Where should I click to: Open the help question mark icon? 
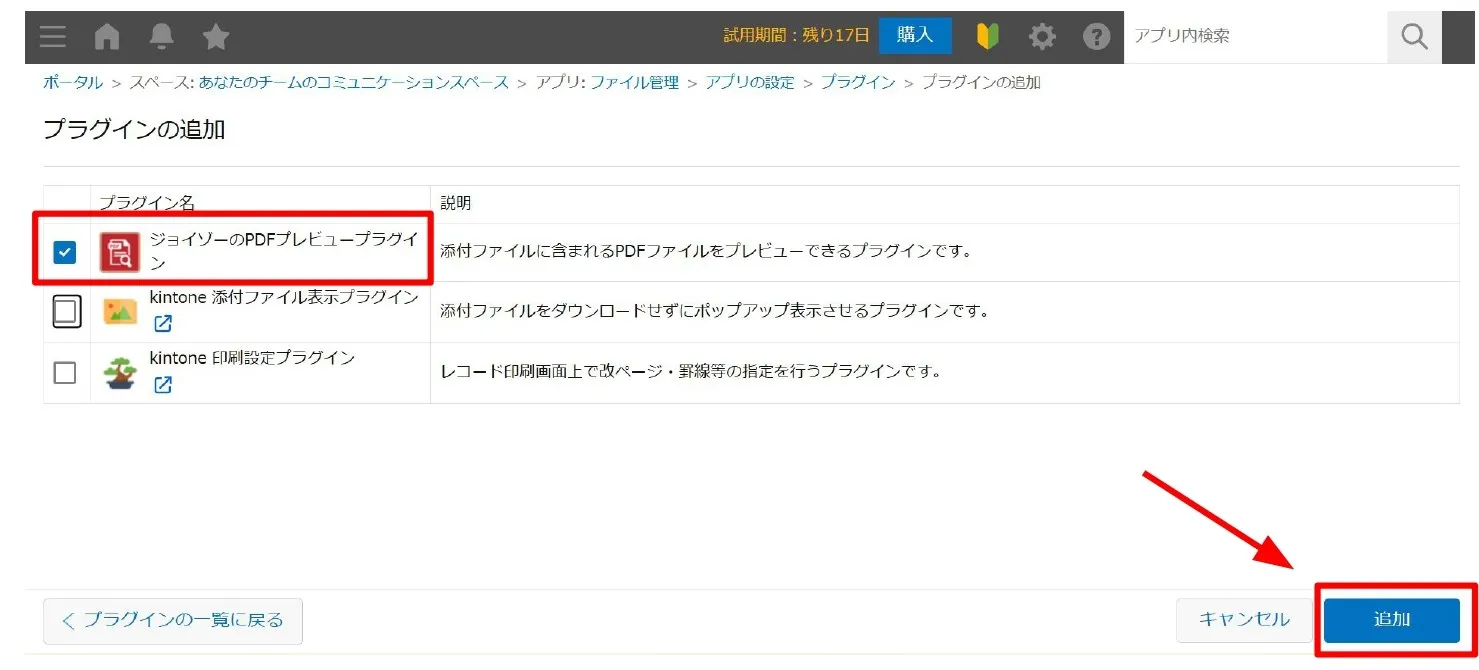click(x=1097, y=37)
